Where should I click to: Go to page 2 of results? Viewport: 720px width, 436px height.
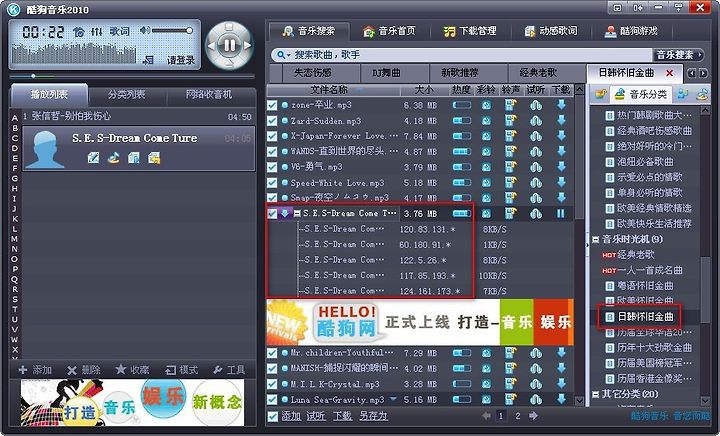click(x=518, y=416)
